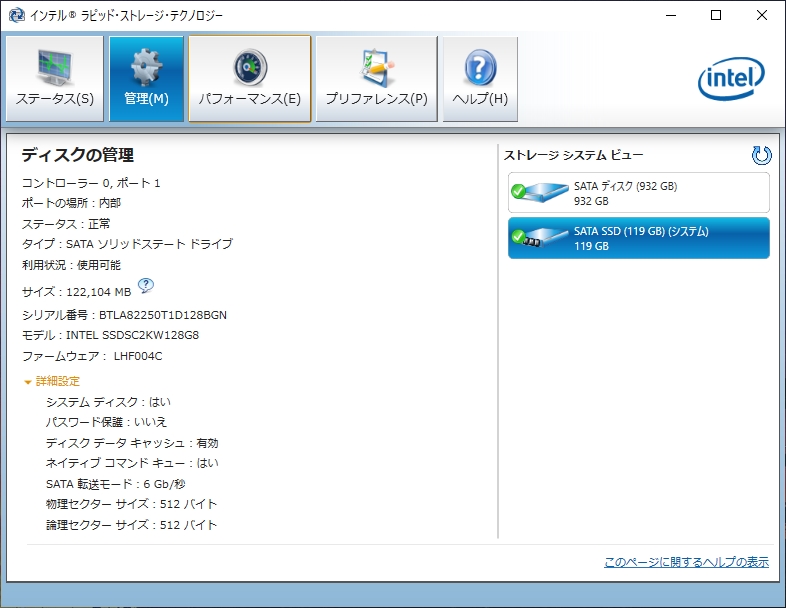786x608 pixels.
Task: Open the ヘルプ(H) help tab
Action: point(480,79)
